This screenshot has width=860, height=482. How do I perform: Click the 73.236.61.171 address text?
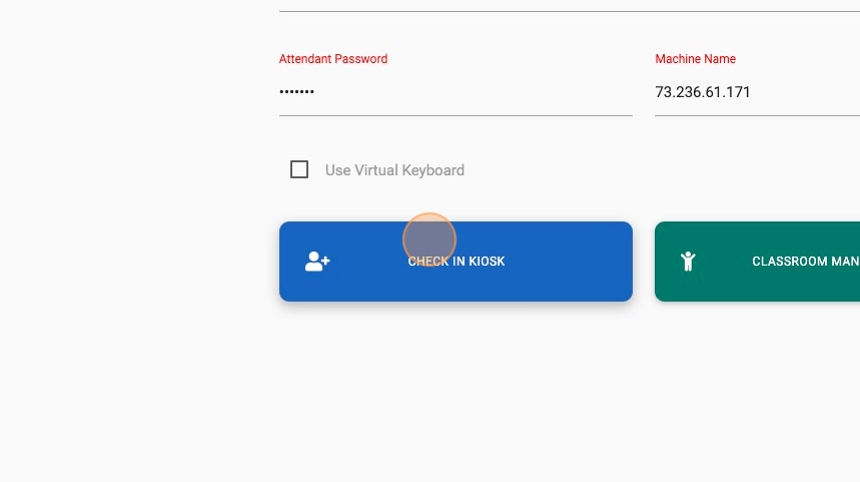tap(702, 92)
